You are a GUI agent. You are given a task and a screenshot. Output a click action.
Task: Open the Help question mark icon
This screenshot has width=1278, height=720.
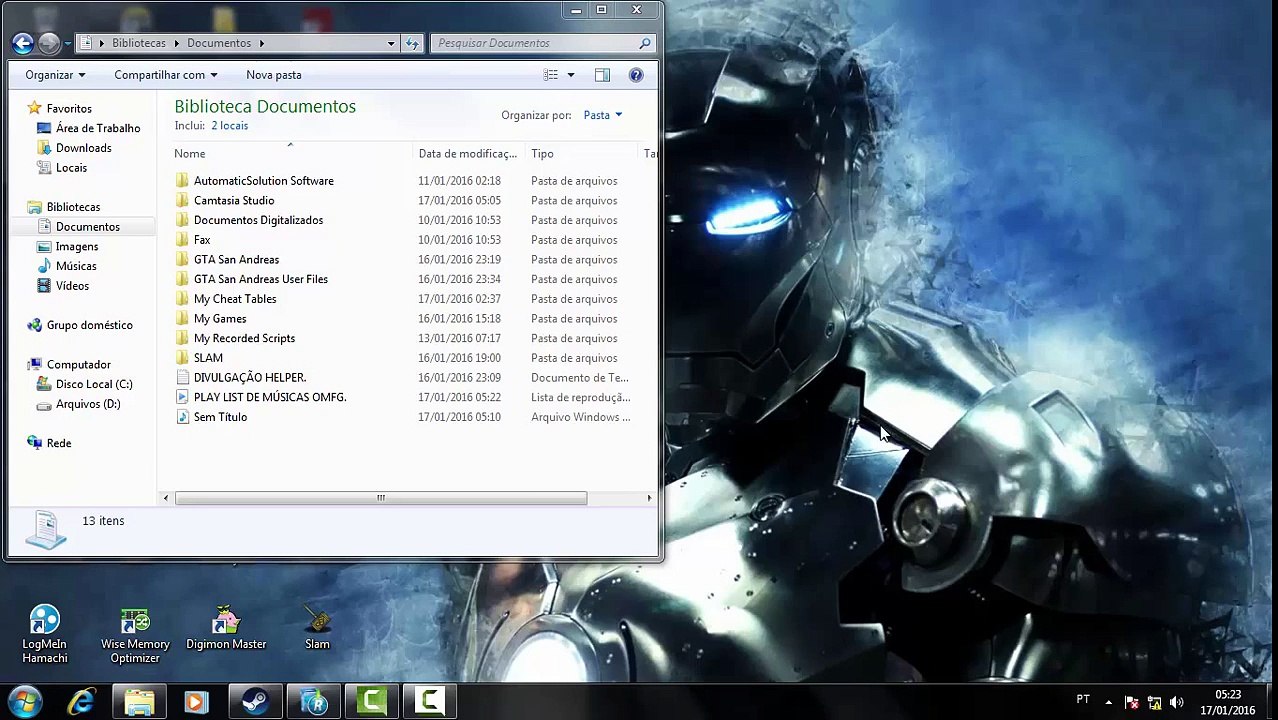point(636,75)
